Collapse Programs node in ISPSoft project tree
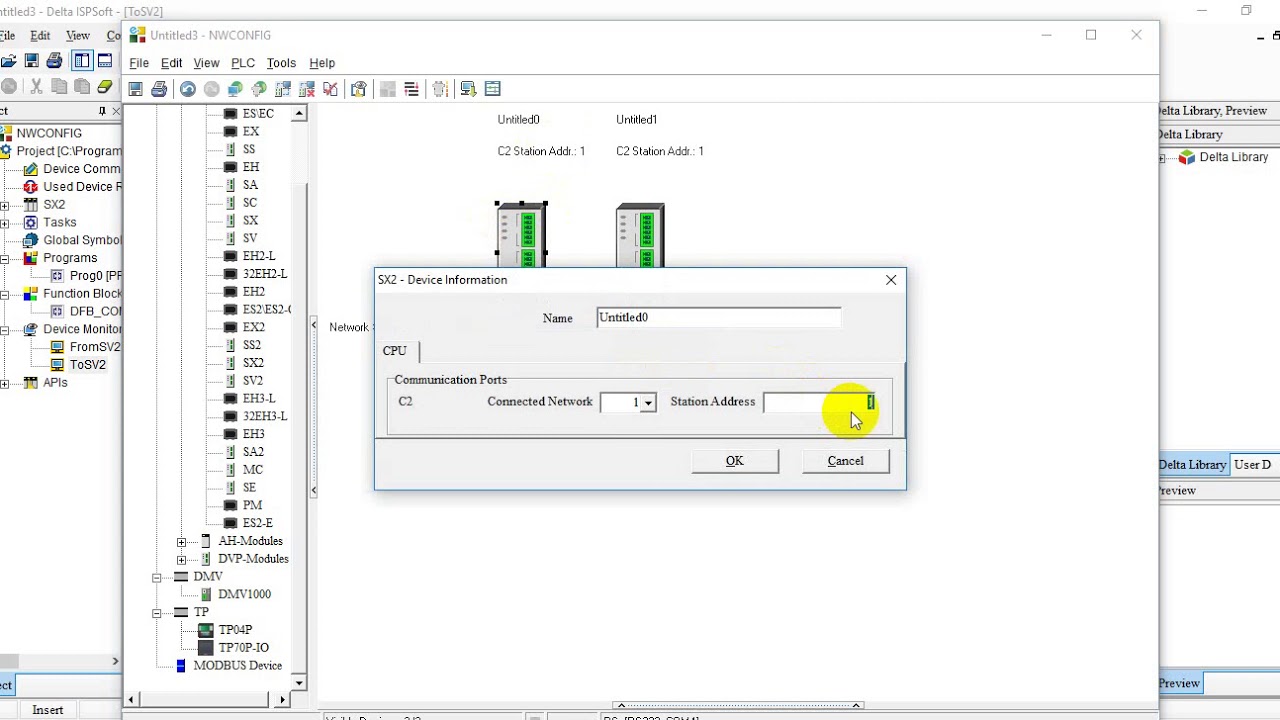The image size is (1280, 720). pos(5,258)
